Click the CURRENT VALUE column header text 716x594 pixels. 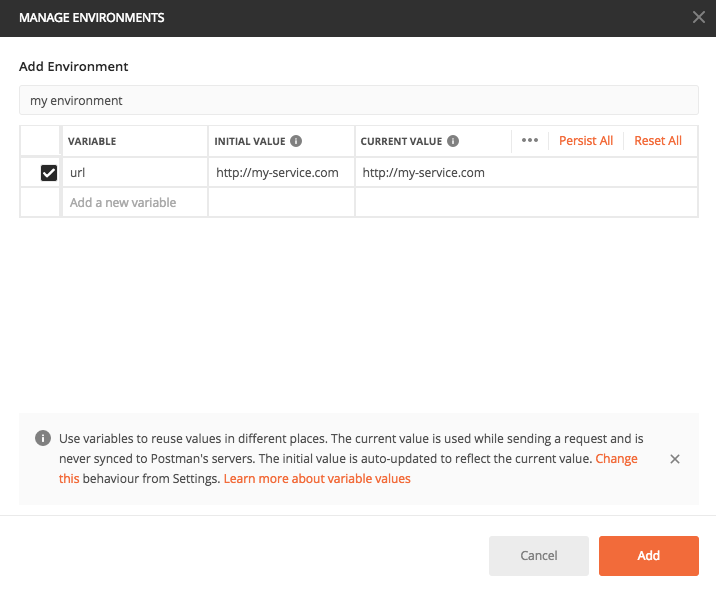click(401, 142)
